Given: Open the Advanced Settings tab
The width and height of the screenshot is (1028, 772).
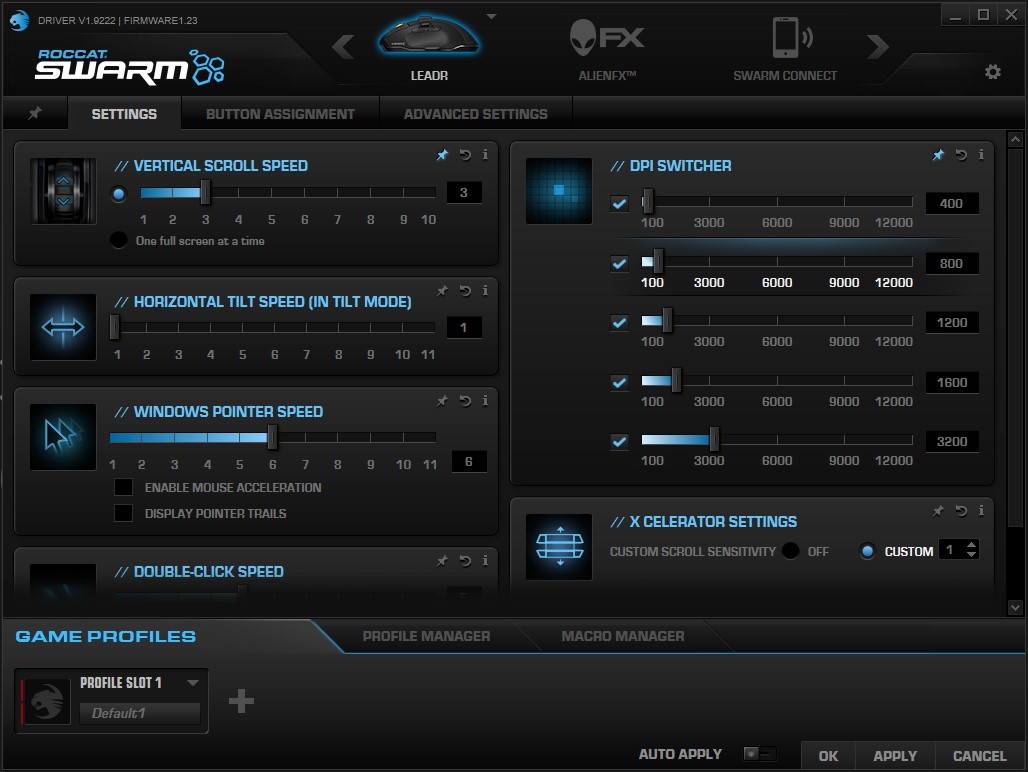Looking at the screenshot, I should tap(475, 114).
